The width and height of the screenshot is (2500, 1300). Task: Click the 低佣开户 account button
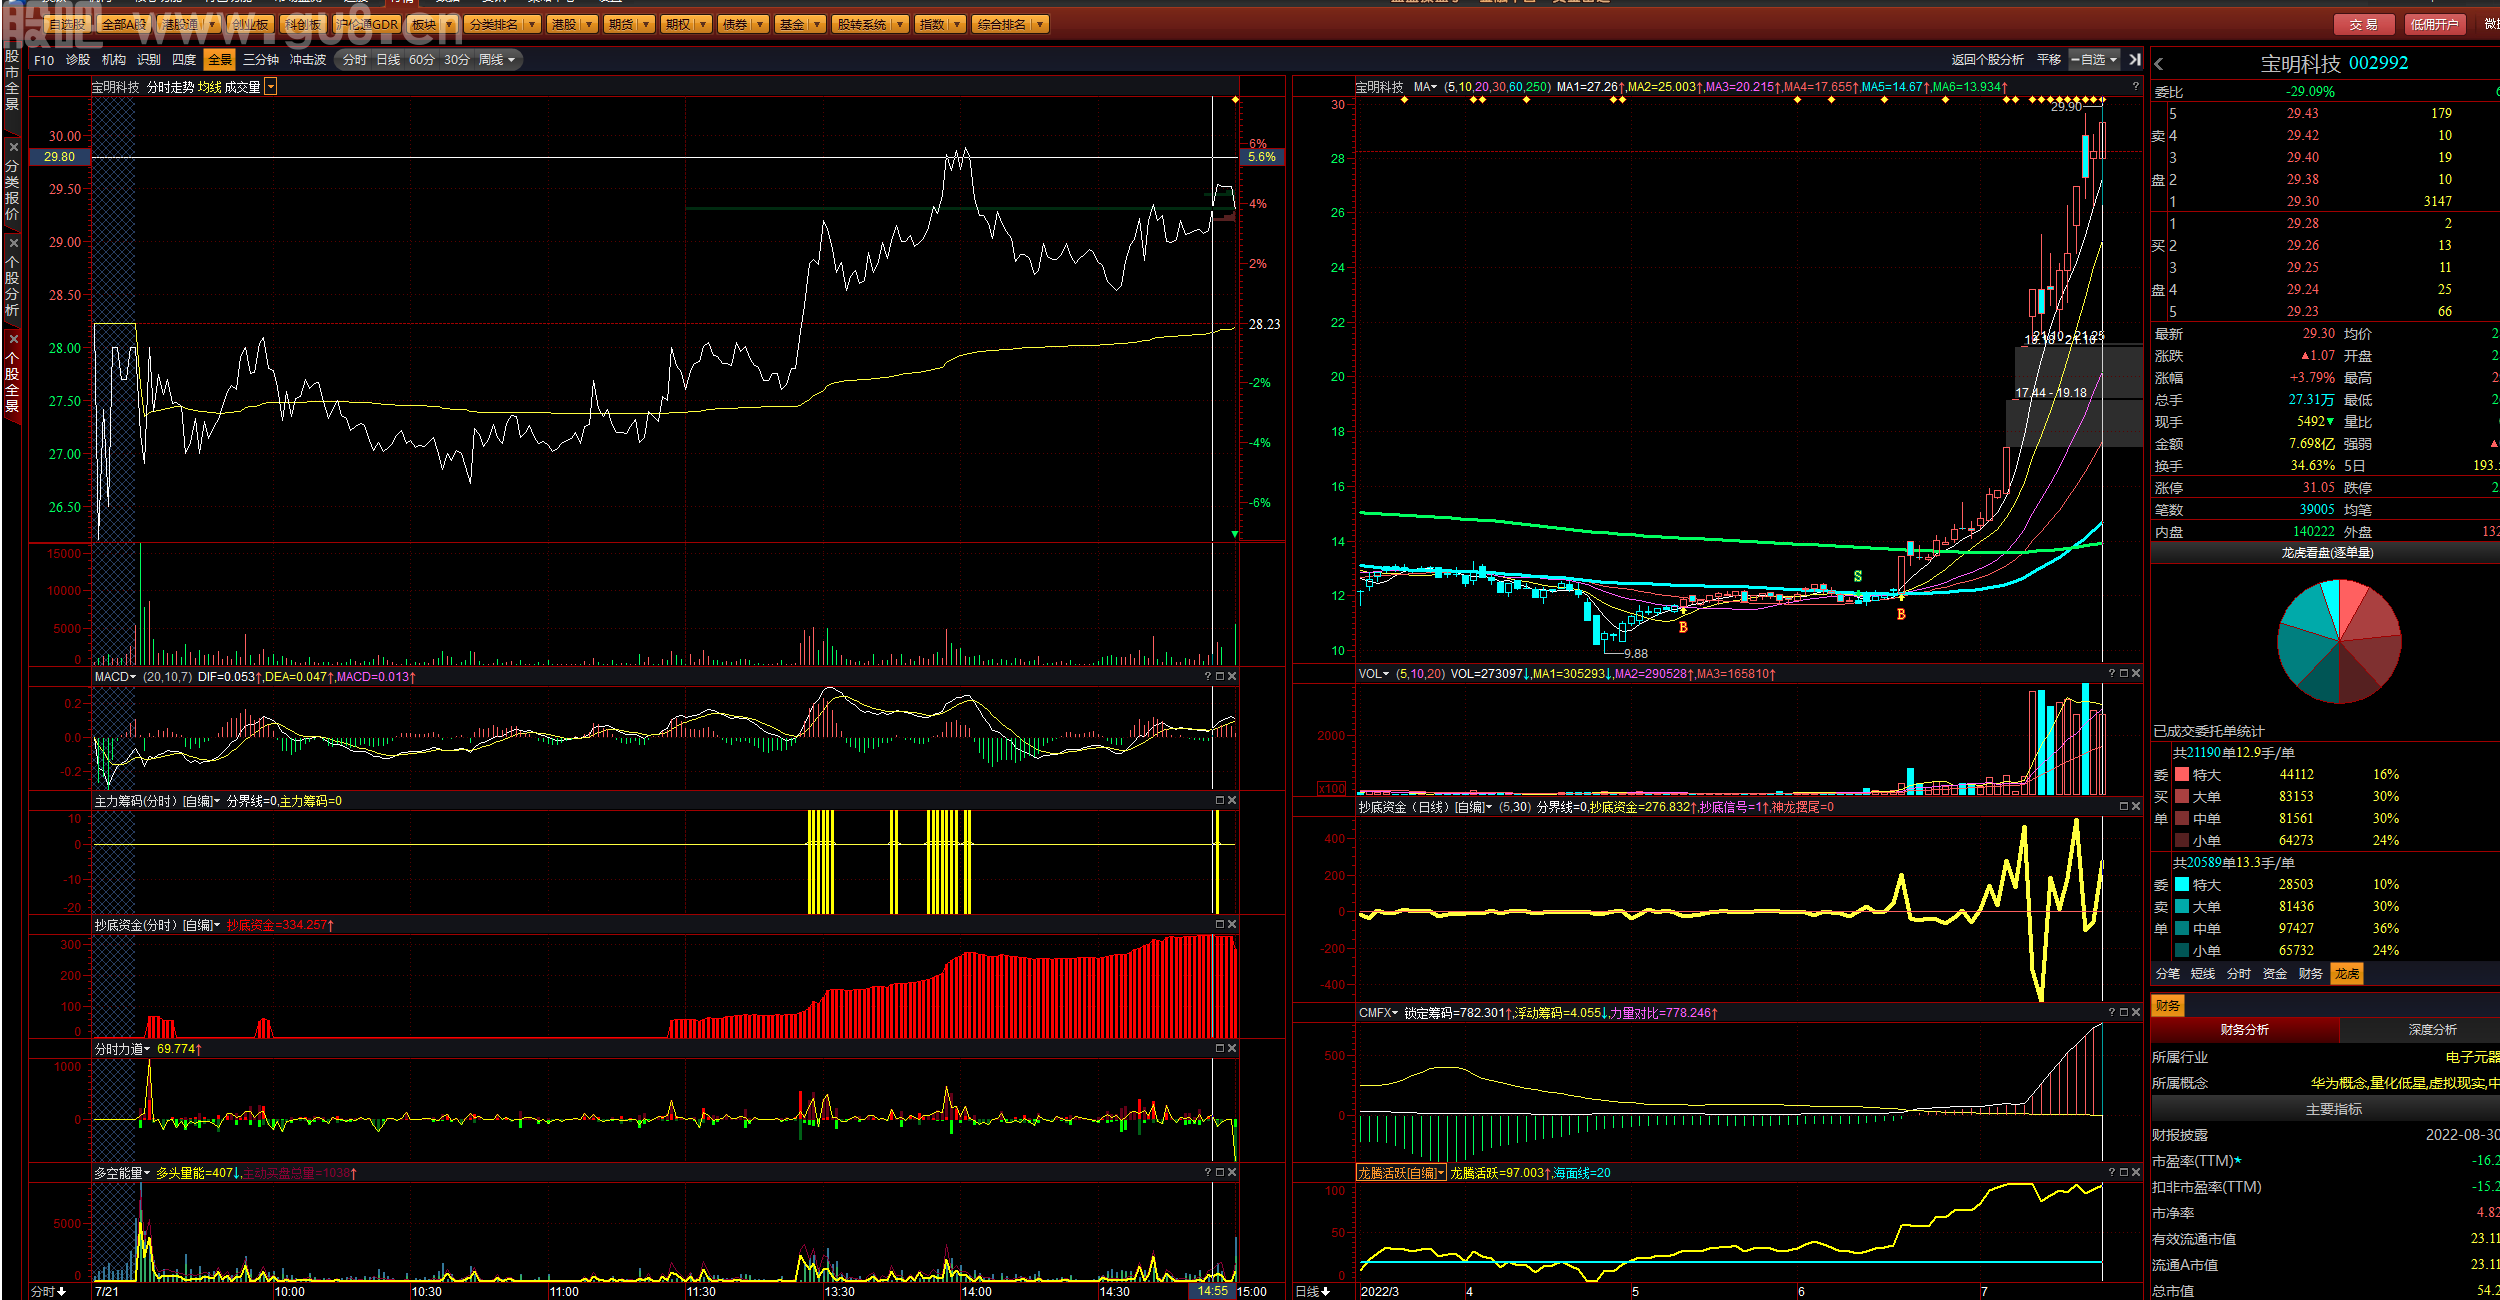pos(2433,24)
